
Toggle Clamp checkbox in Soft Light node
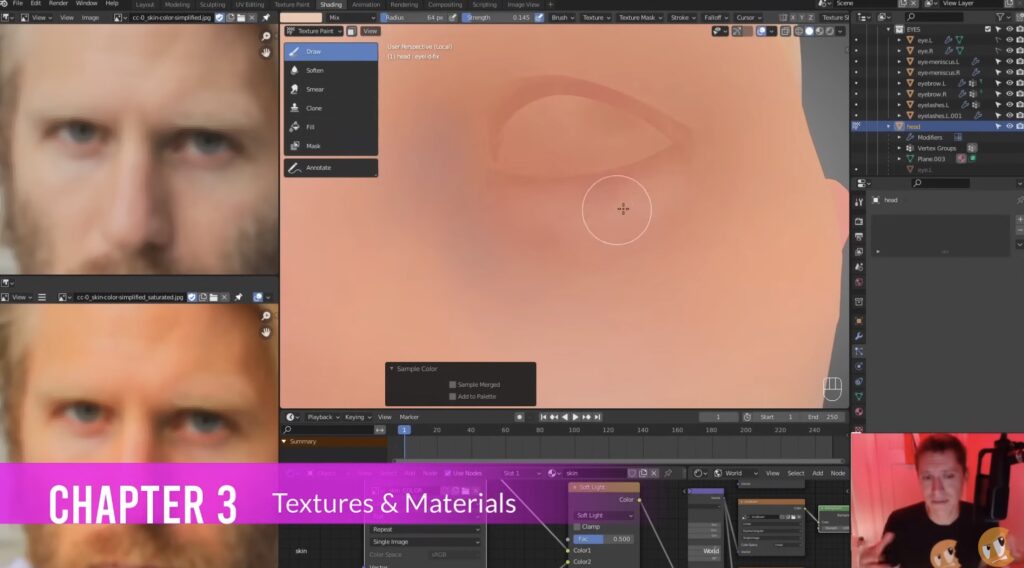[577, 527]
